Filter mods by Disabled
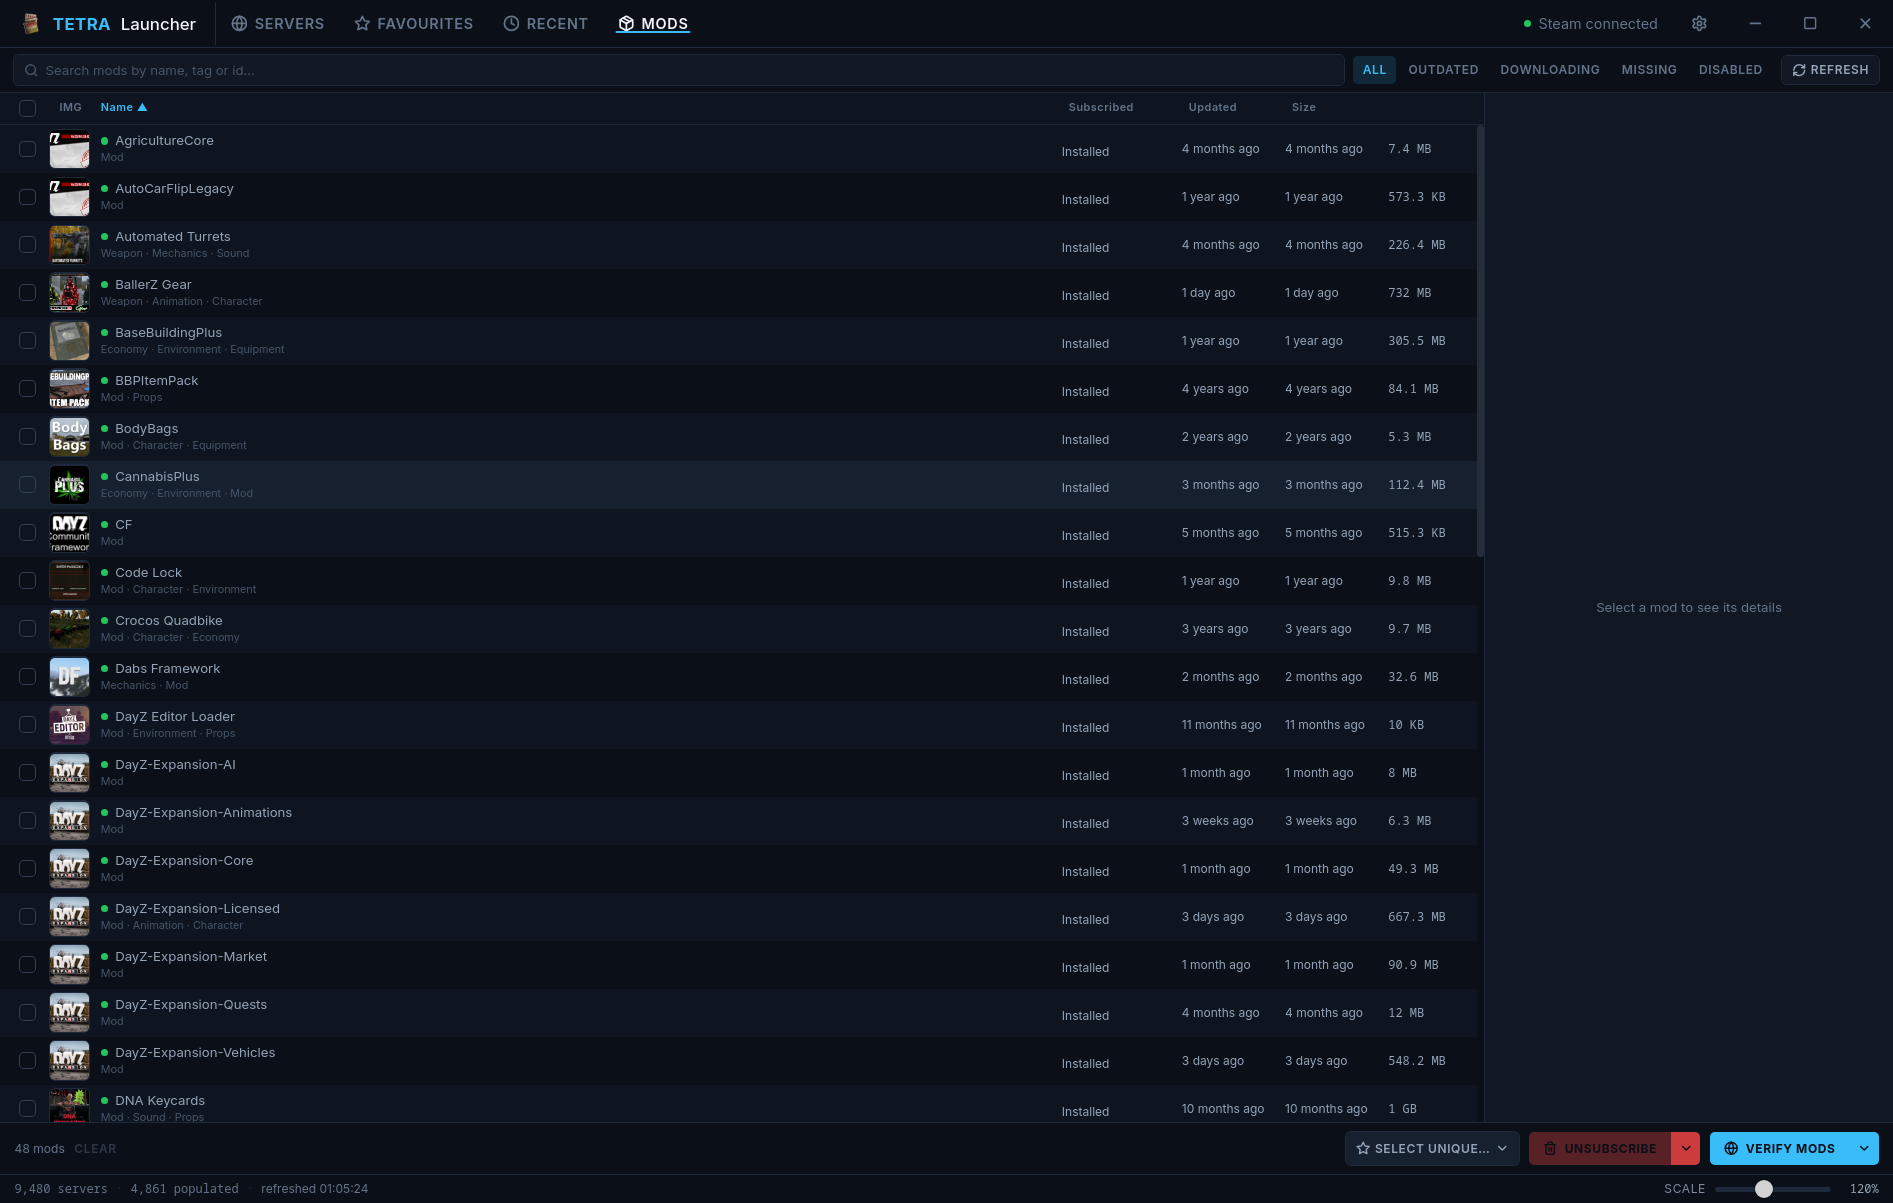 tap(1730, 70)
